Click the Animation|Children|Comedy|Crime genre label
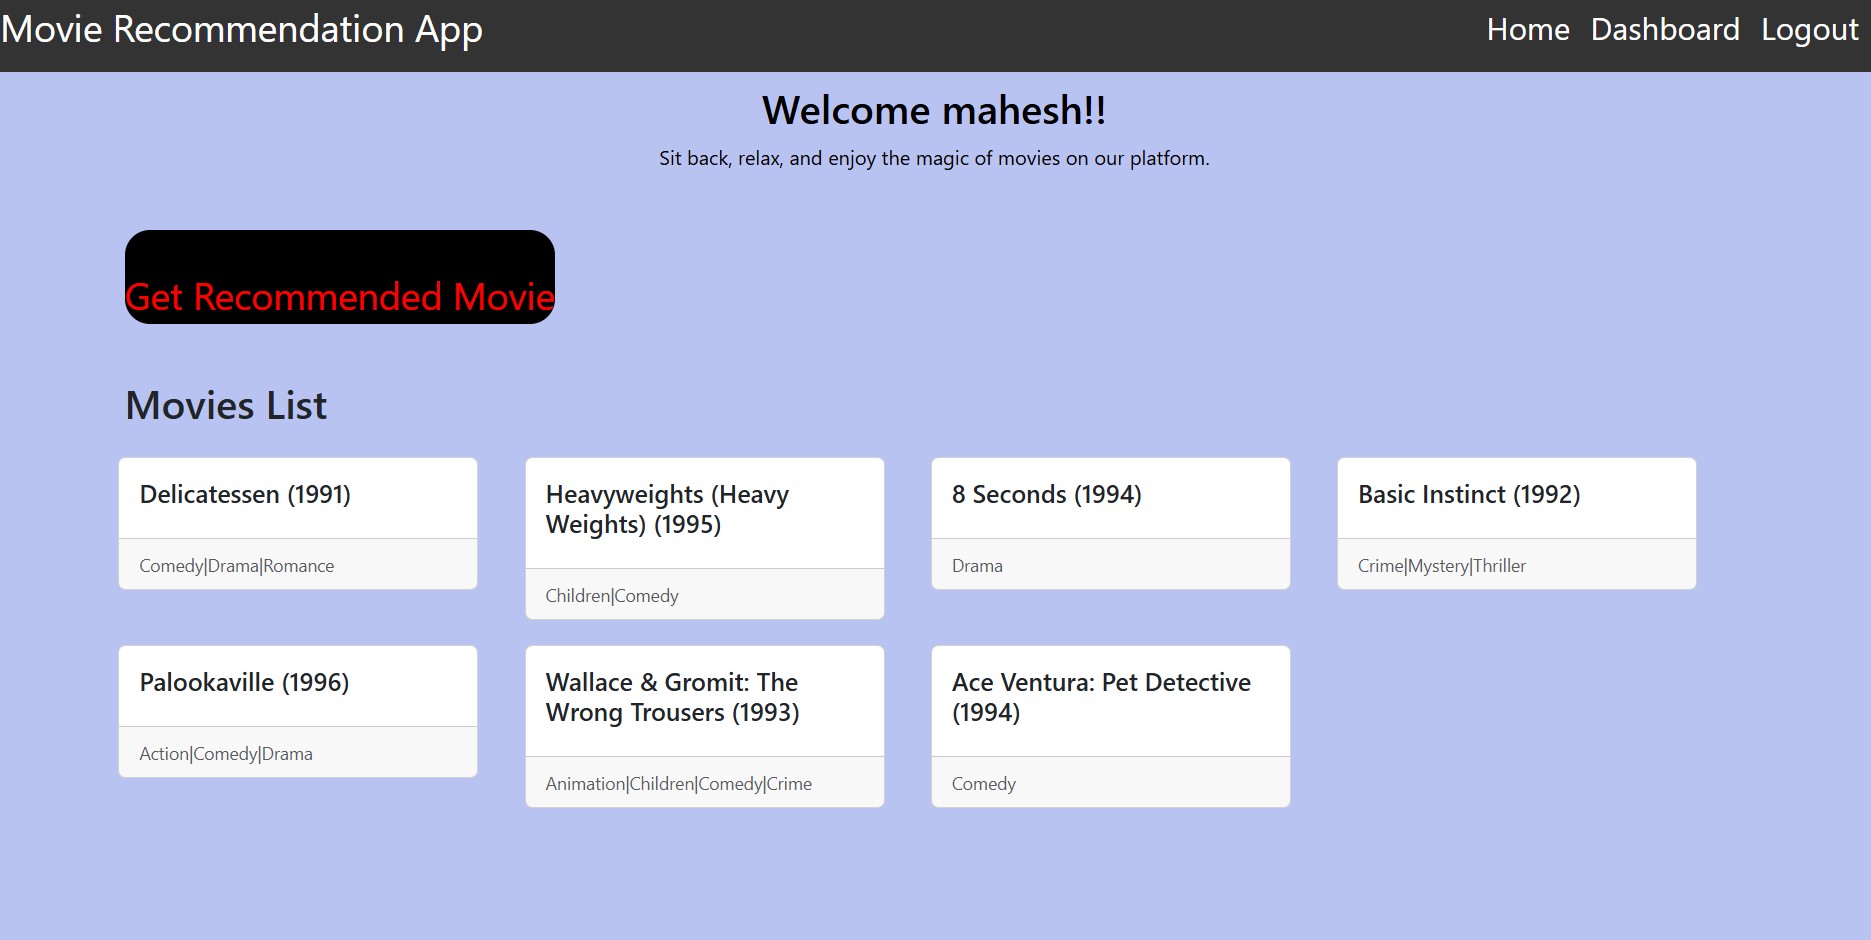The height and width of the screenshot is (940, 1871). coord(677,783)
